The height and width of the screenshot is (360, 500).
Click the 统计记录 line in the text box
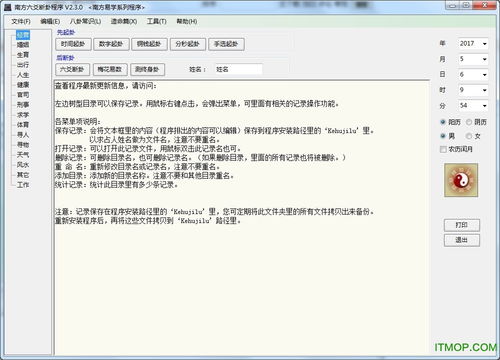116,185
